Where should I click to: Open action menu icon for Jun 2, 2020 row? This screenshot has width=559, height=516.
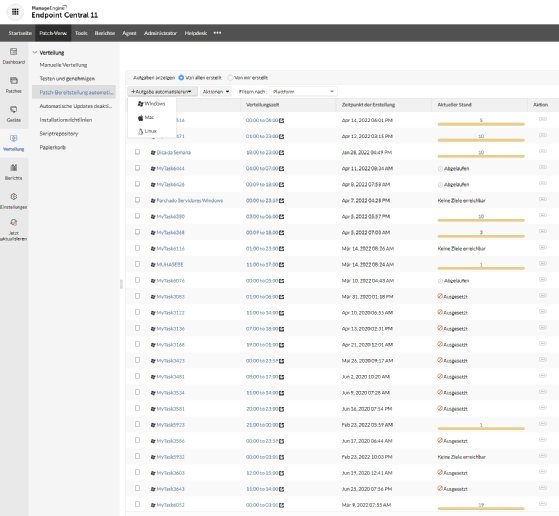coord(543,375)
